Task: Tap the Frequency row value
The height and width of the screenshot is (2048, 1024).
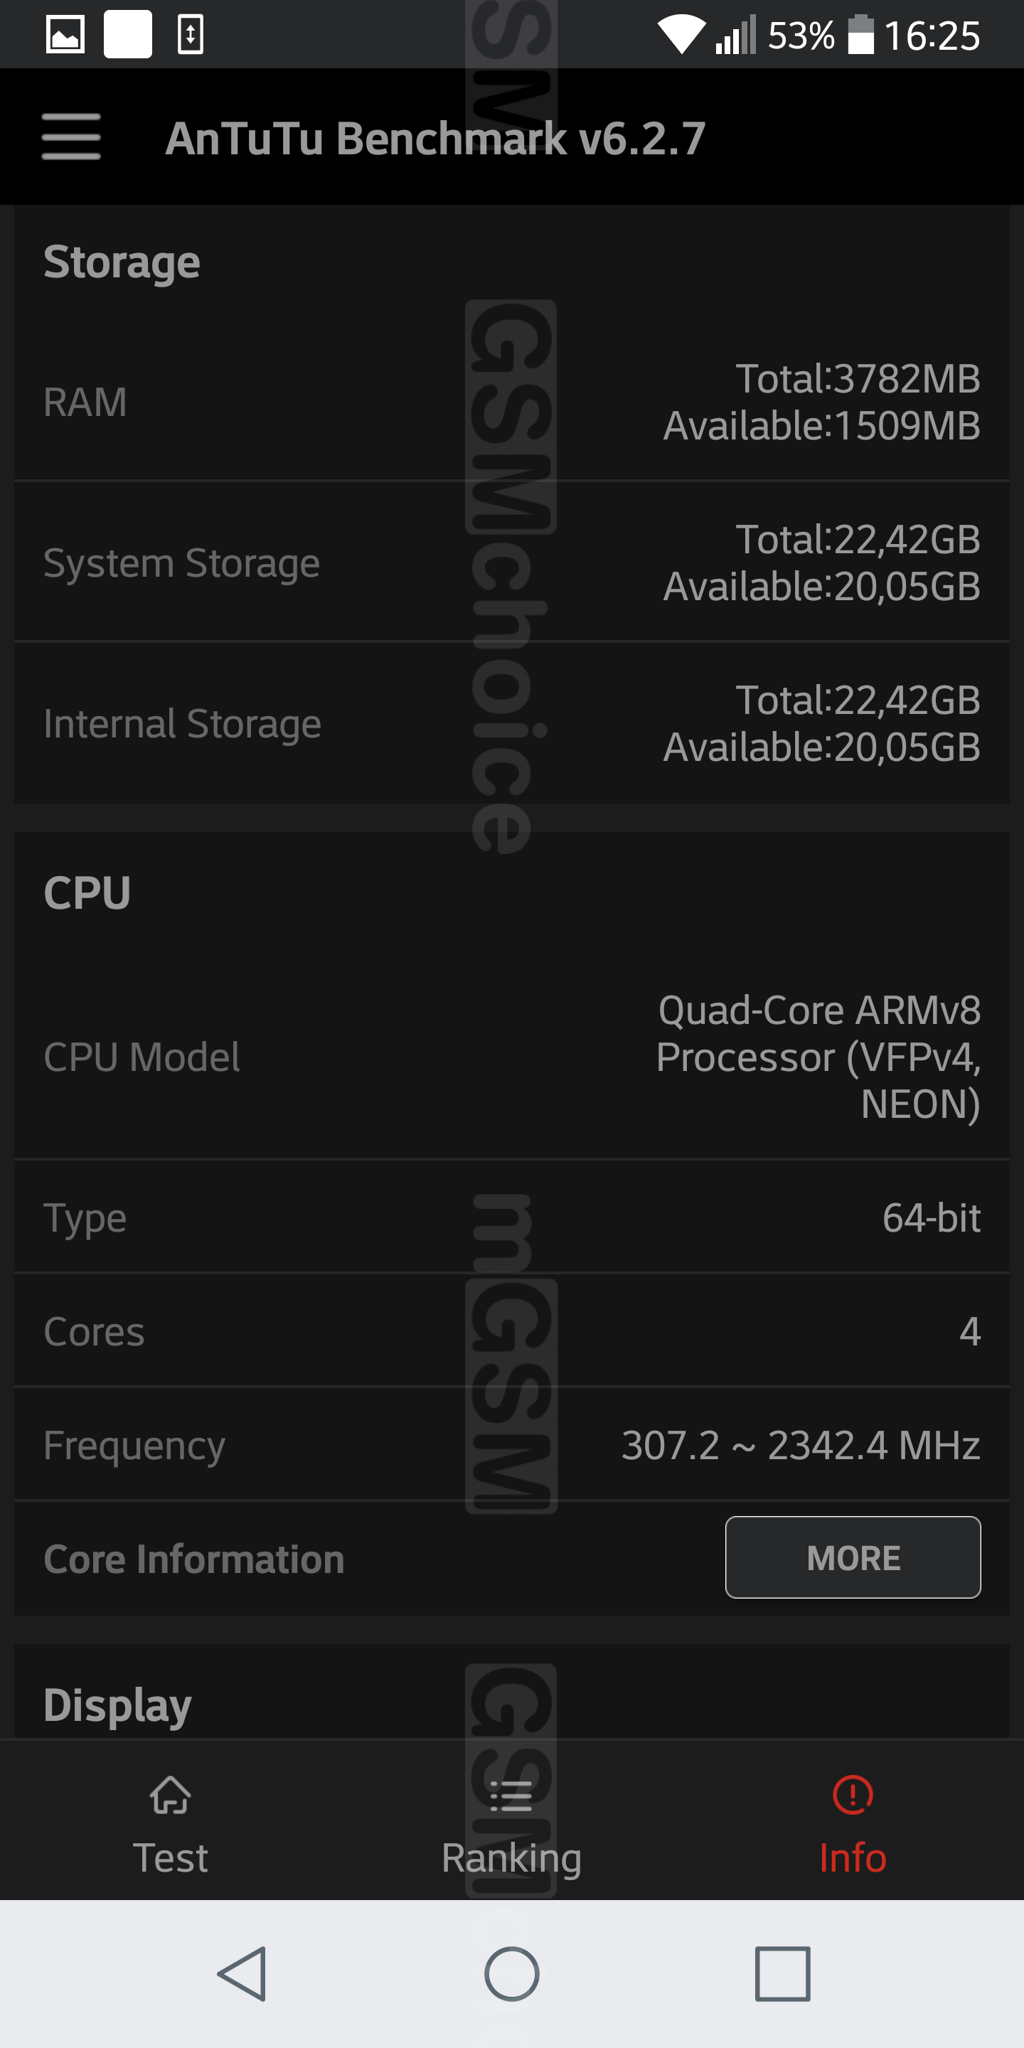Action: (800, 1445)
